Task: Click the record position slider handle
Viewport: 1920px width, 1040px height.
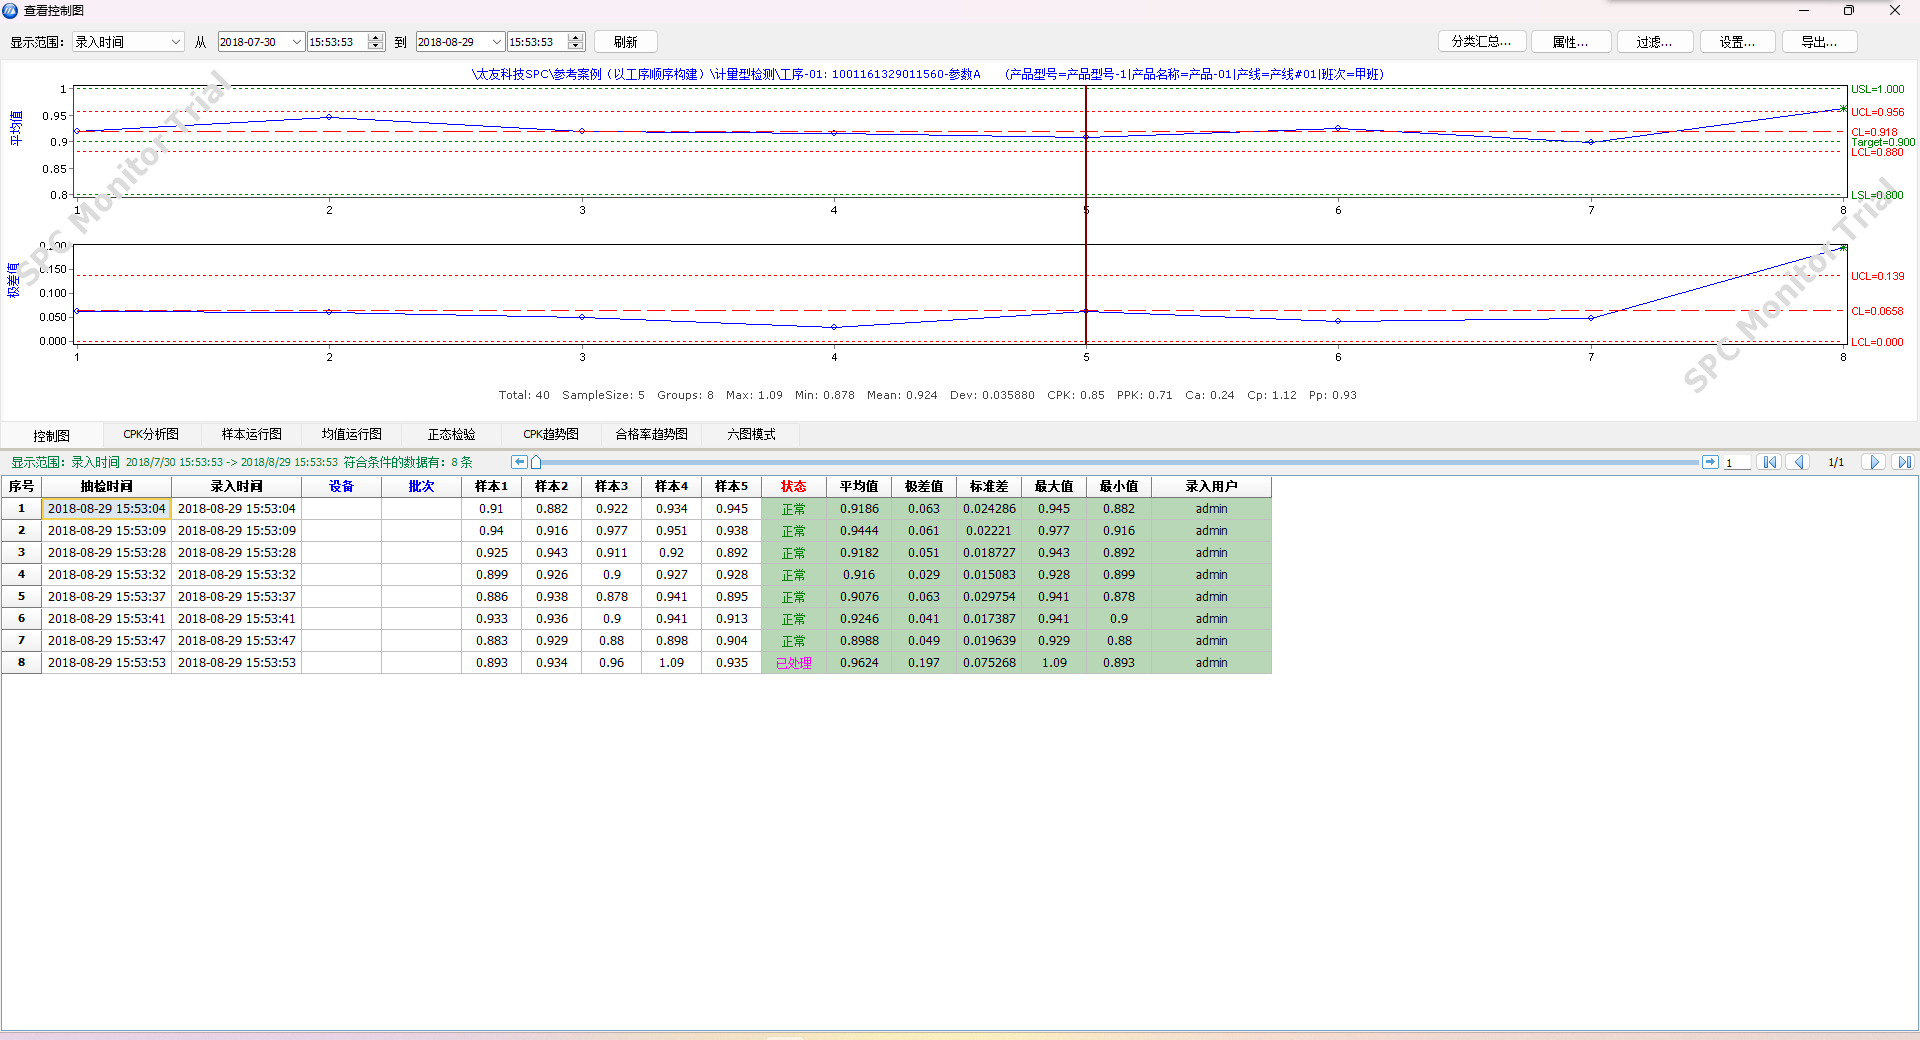Action: [x=536, y=462]
